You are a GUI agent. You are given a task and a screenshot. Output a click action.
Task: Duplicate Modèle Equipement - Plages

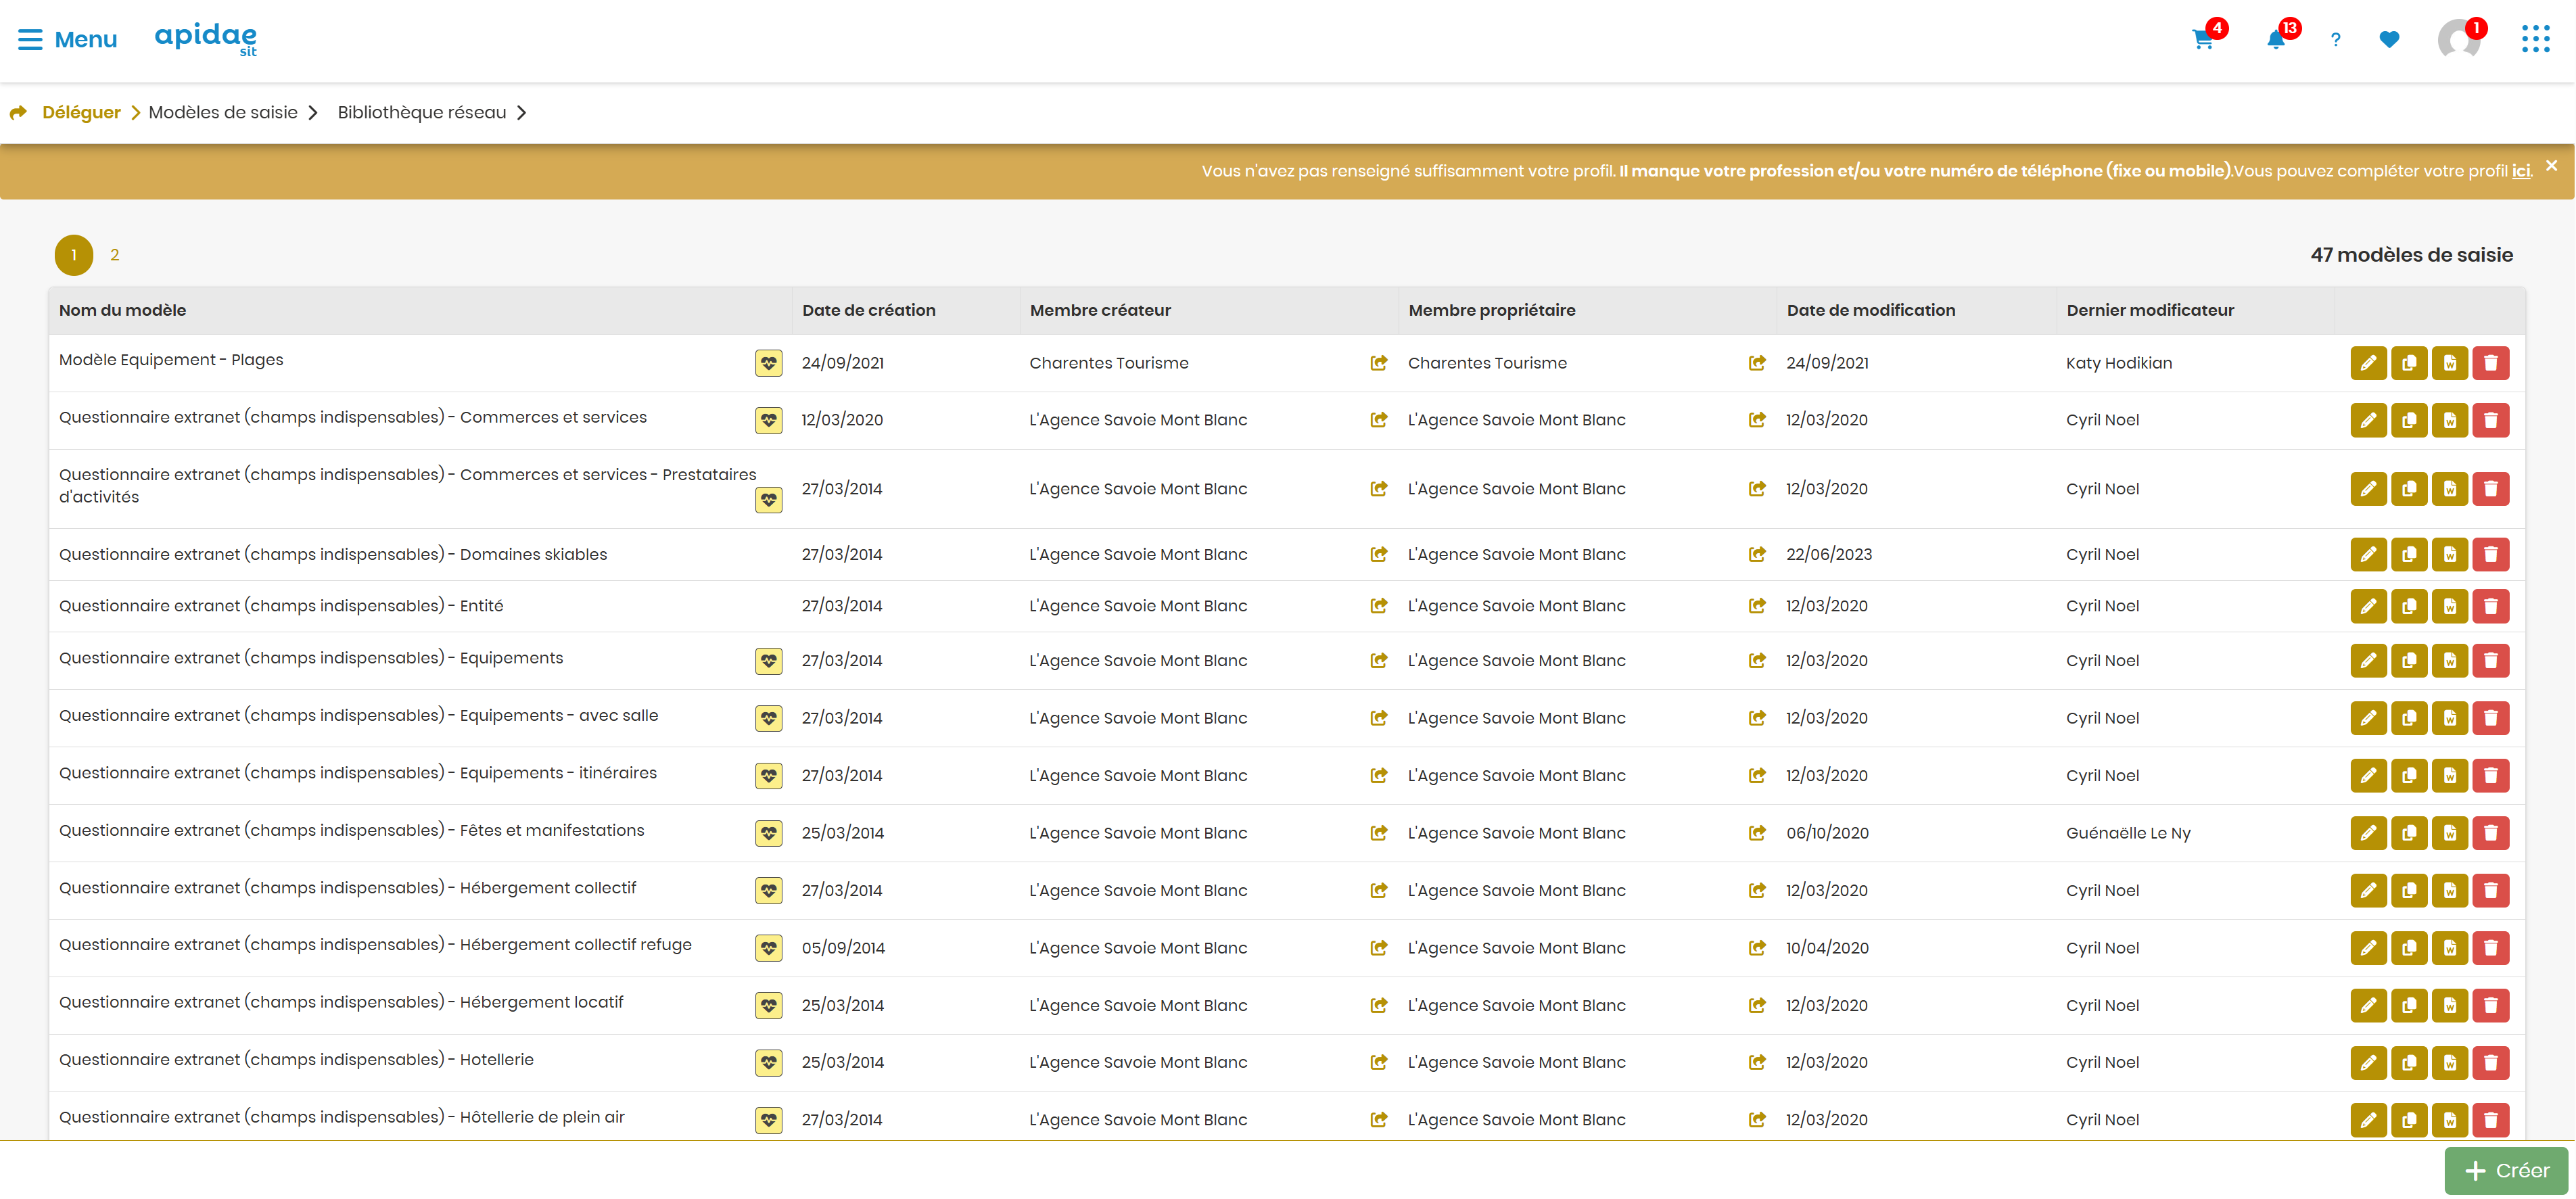2409,363
